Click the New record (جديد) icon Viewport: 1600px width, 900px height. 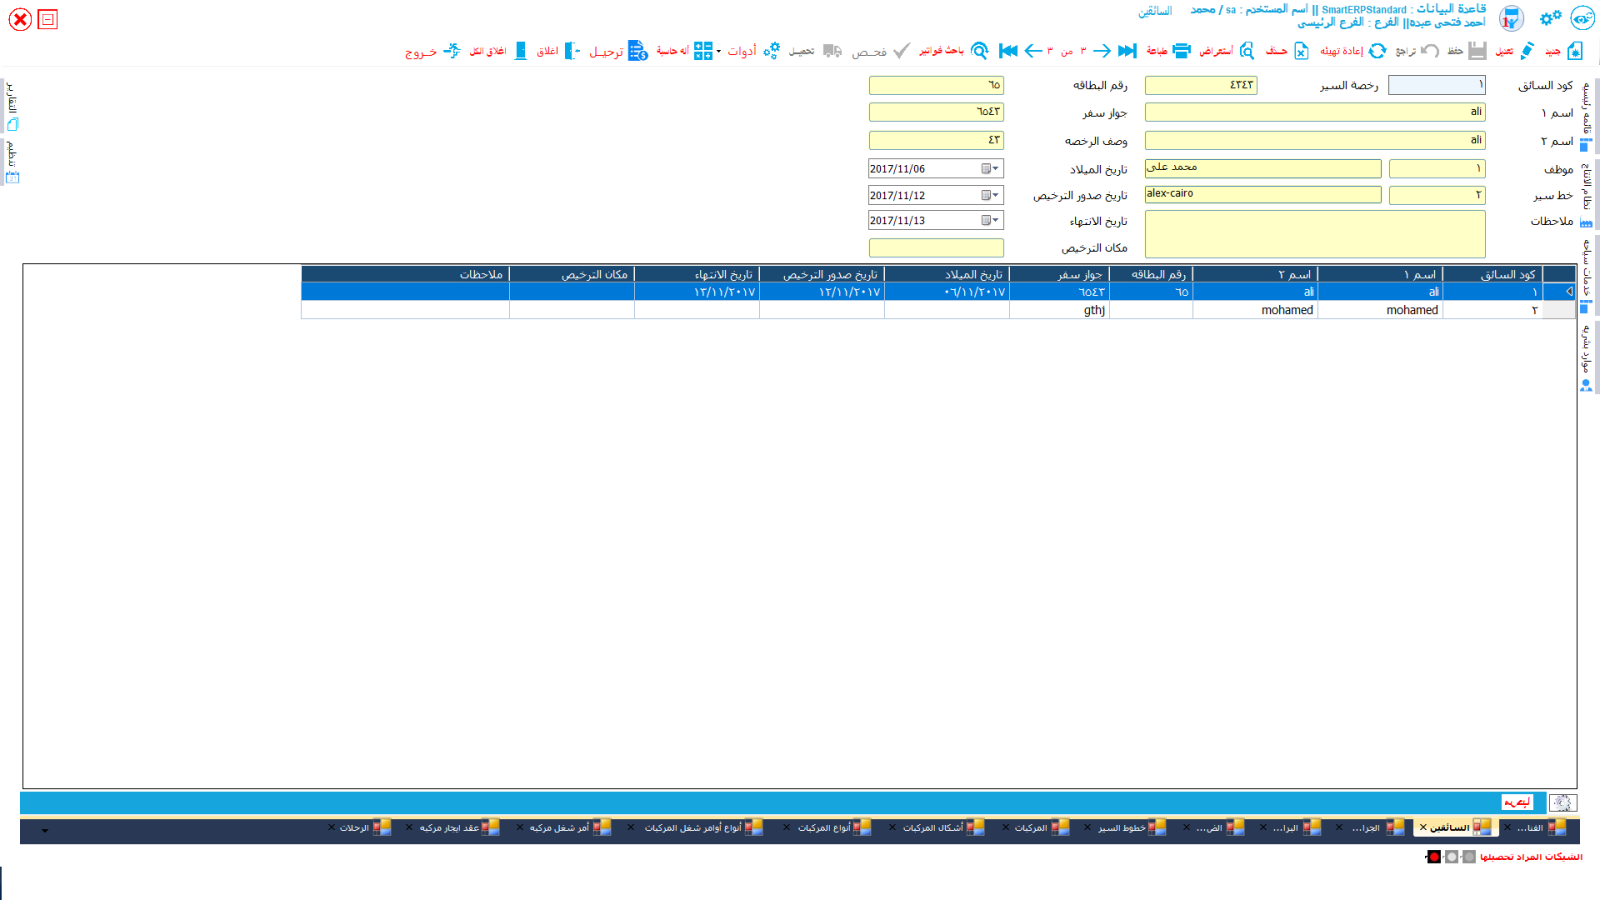1575,51
